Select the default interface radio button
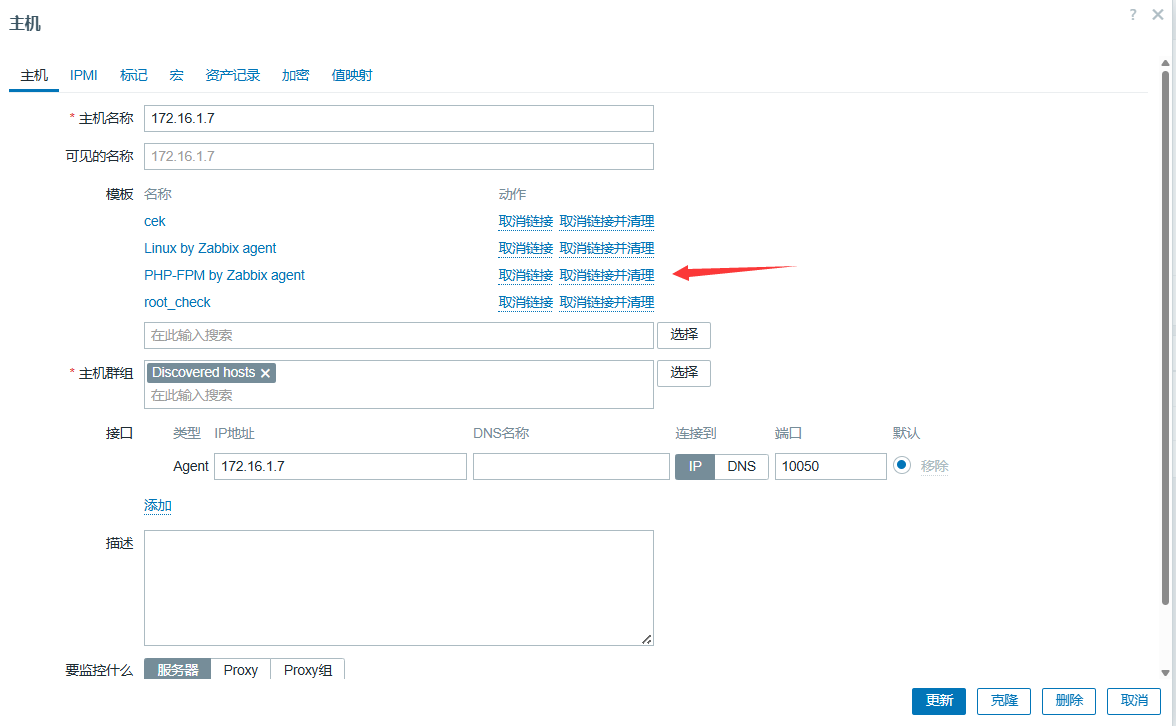Viewport: 1176px width, 726px height. [x=902, y=465]
